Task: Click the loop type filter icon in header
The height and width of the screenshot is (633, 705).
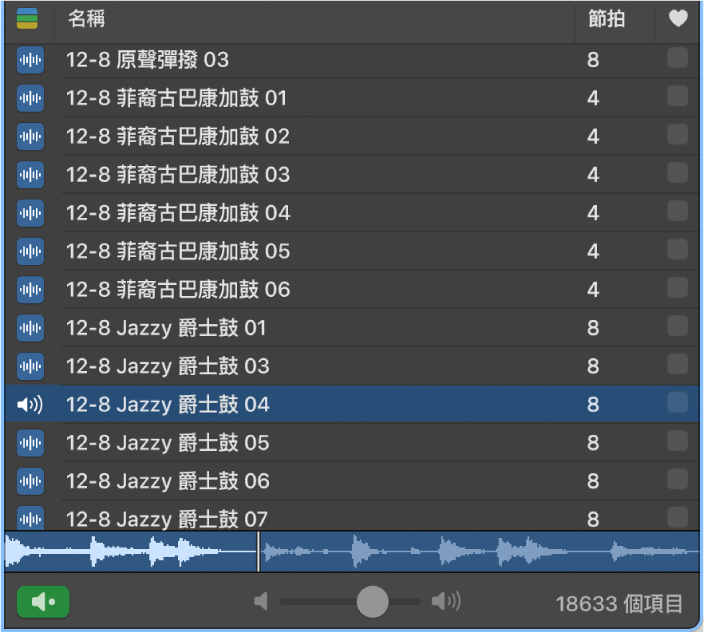Action: [x=27, y=19]
